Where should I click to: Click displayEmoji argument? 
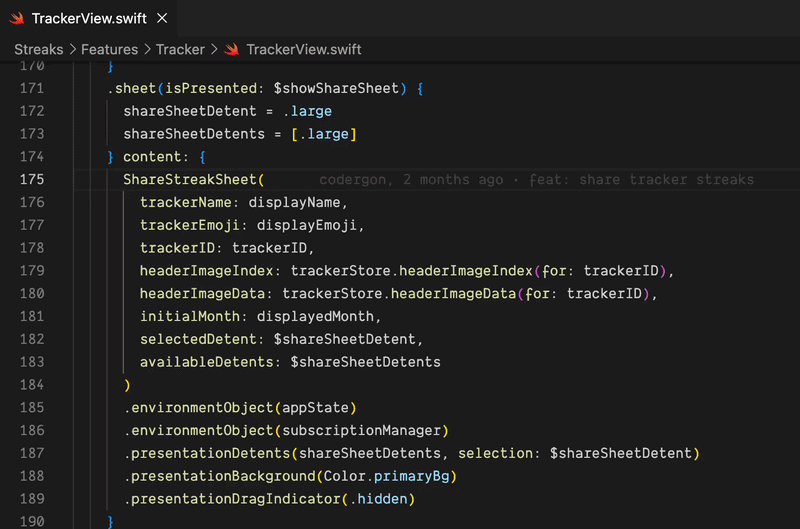307,225
